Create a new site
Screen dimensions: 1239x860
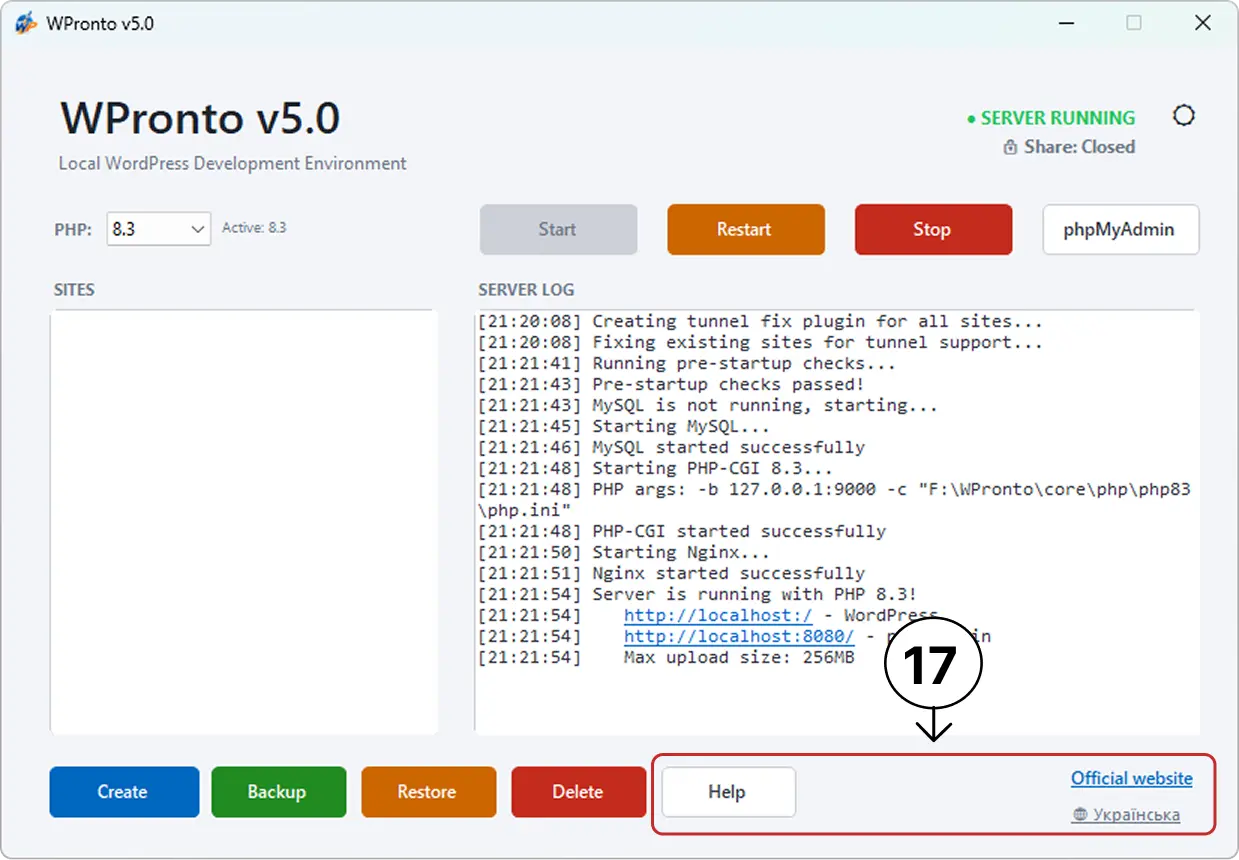pyautogui.click(x=124, y=792)
